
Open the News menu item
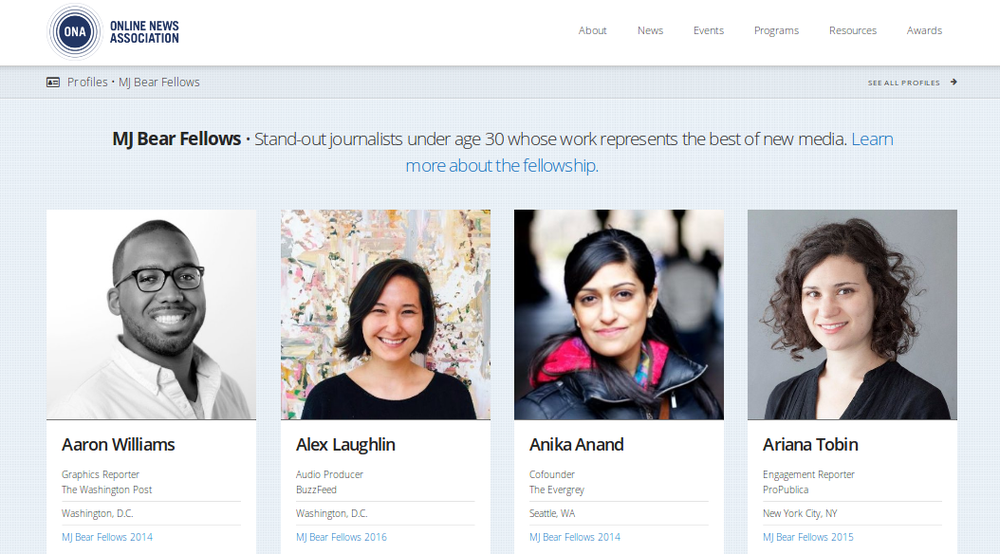coord(650,31)
